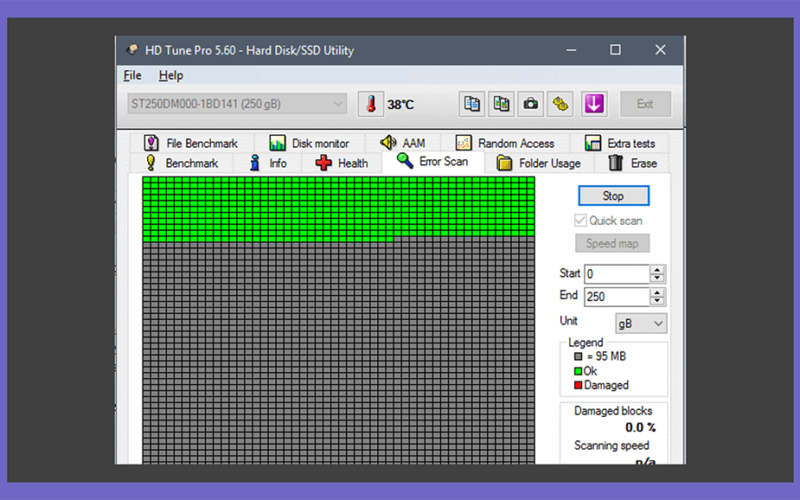Click the Folder Usage folder icon
This screenshot has width=800, height=500.
[x=504, y=163]
